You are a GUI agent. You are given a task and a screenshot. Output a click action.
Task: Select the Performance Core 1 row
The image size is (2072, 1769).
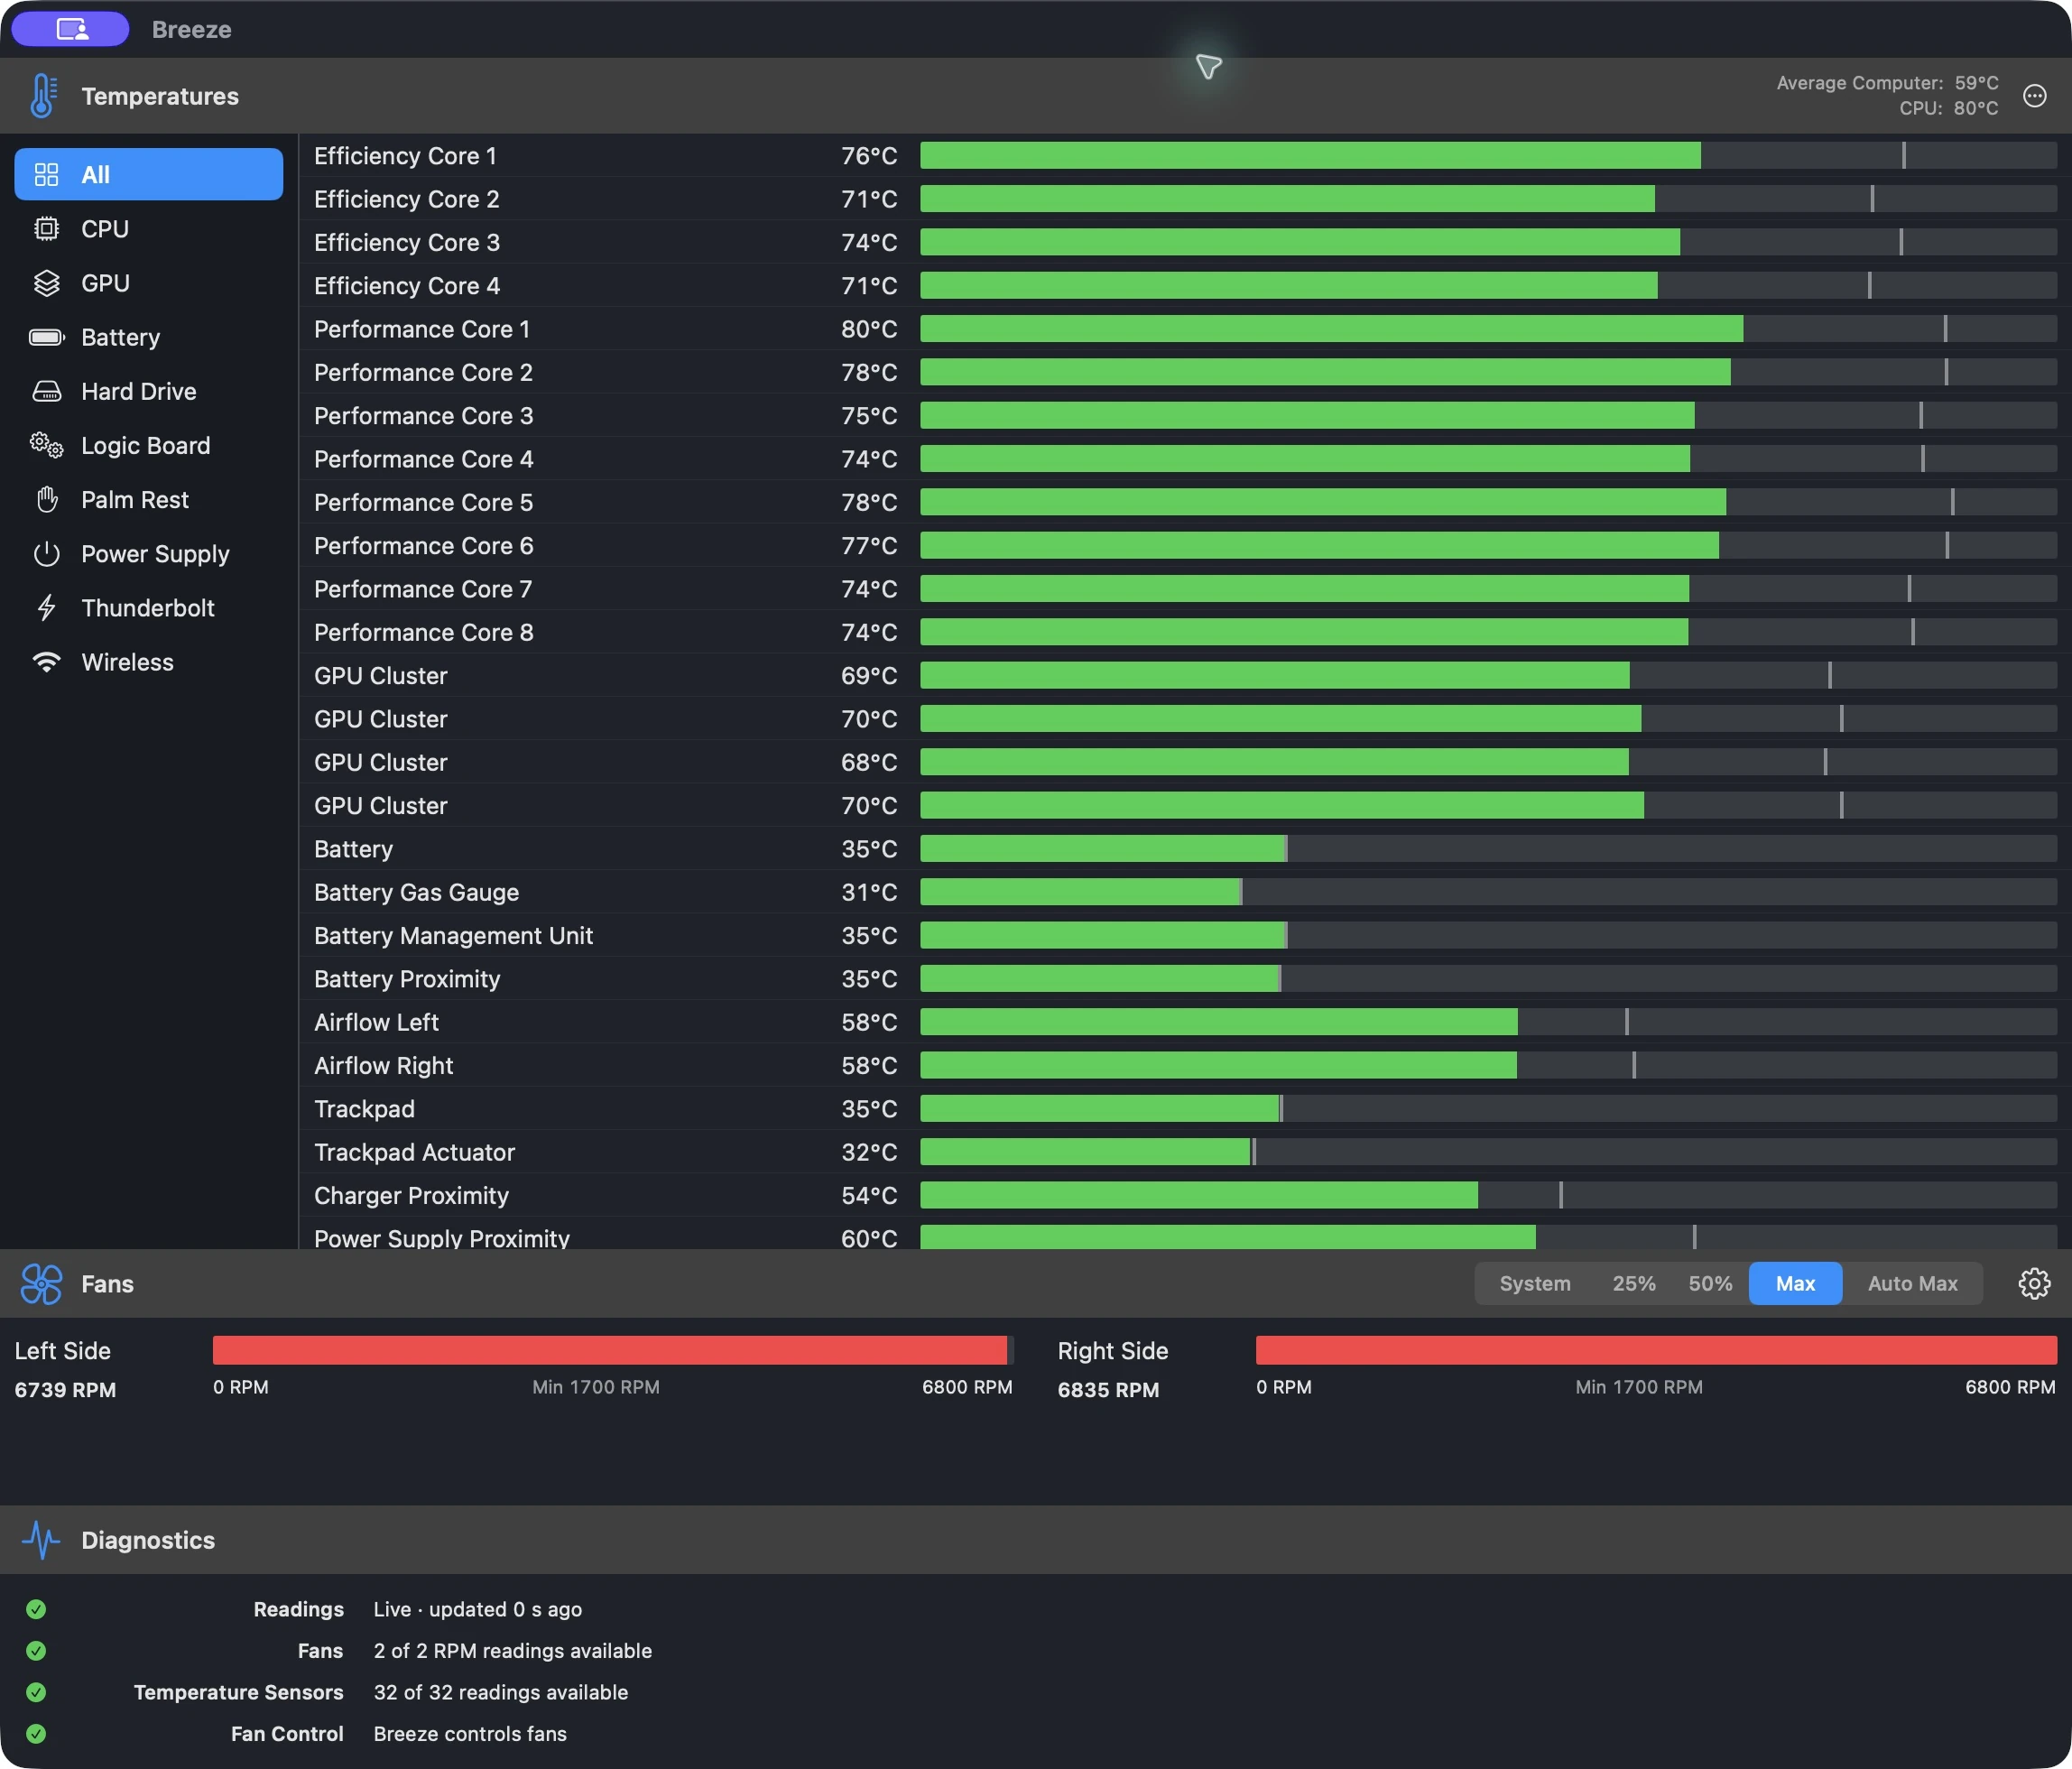pyautogui.click(x=1185, y=328)
